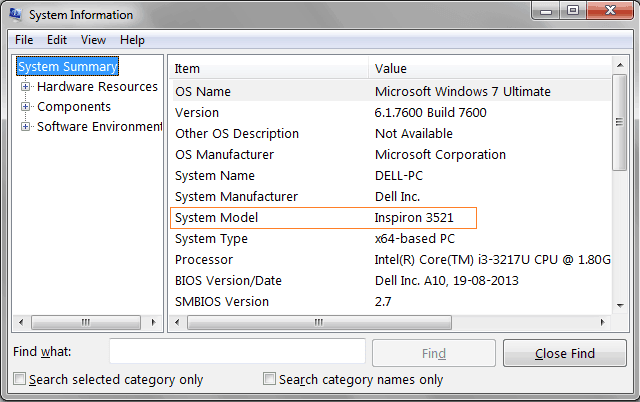Select the Software Environment tree item
This screenshot has width=640, height=402.
[x=99, y=127]
